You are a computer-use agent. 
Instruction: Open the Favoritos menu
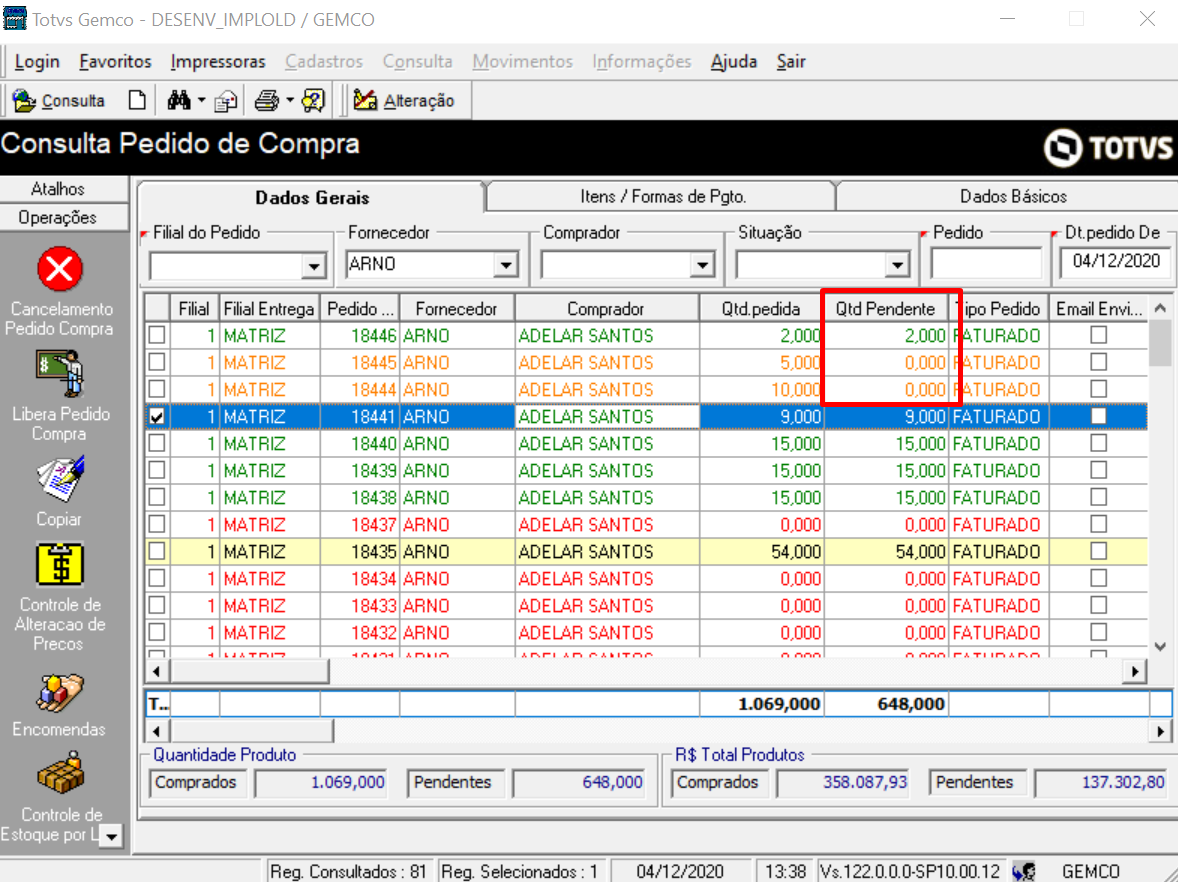[115, 62]
